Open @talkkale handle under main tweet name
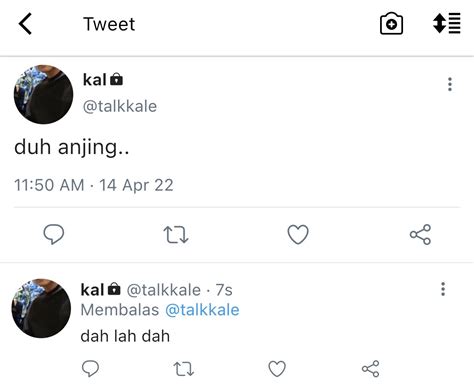Viewport: 474px width, 387px height. pos(120,107)
